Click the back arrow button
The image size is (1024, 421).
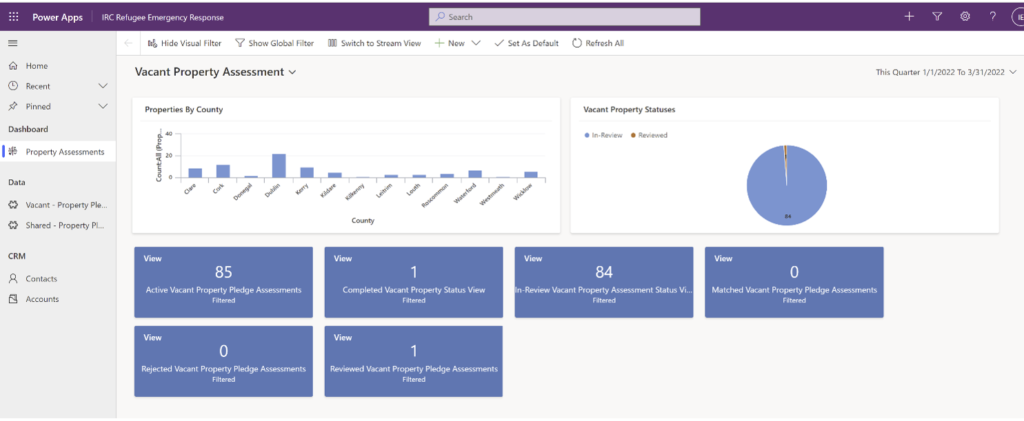[x=128, y=43]
